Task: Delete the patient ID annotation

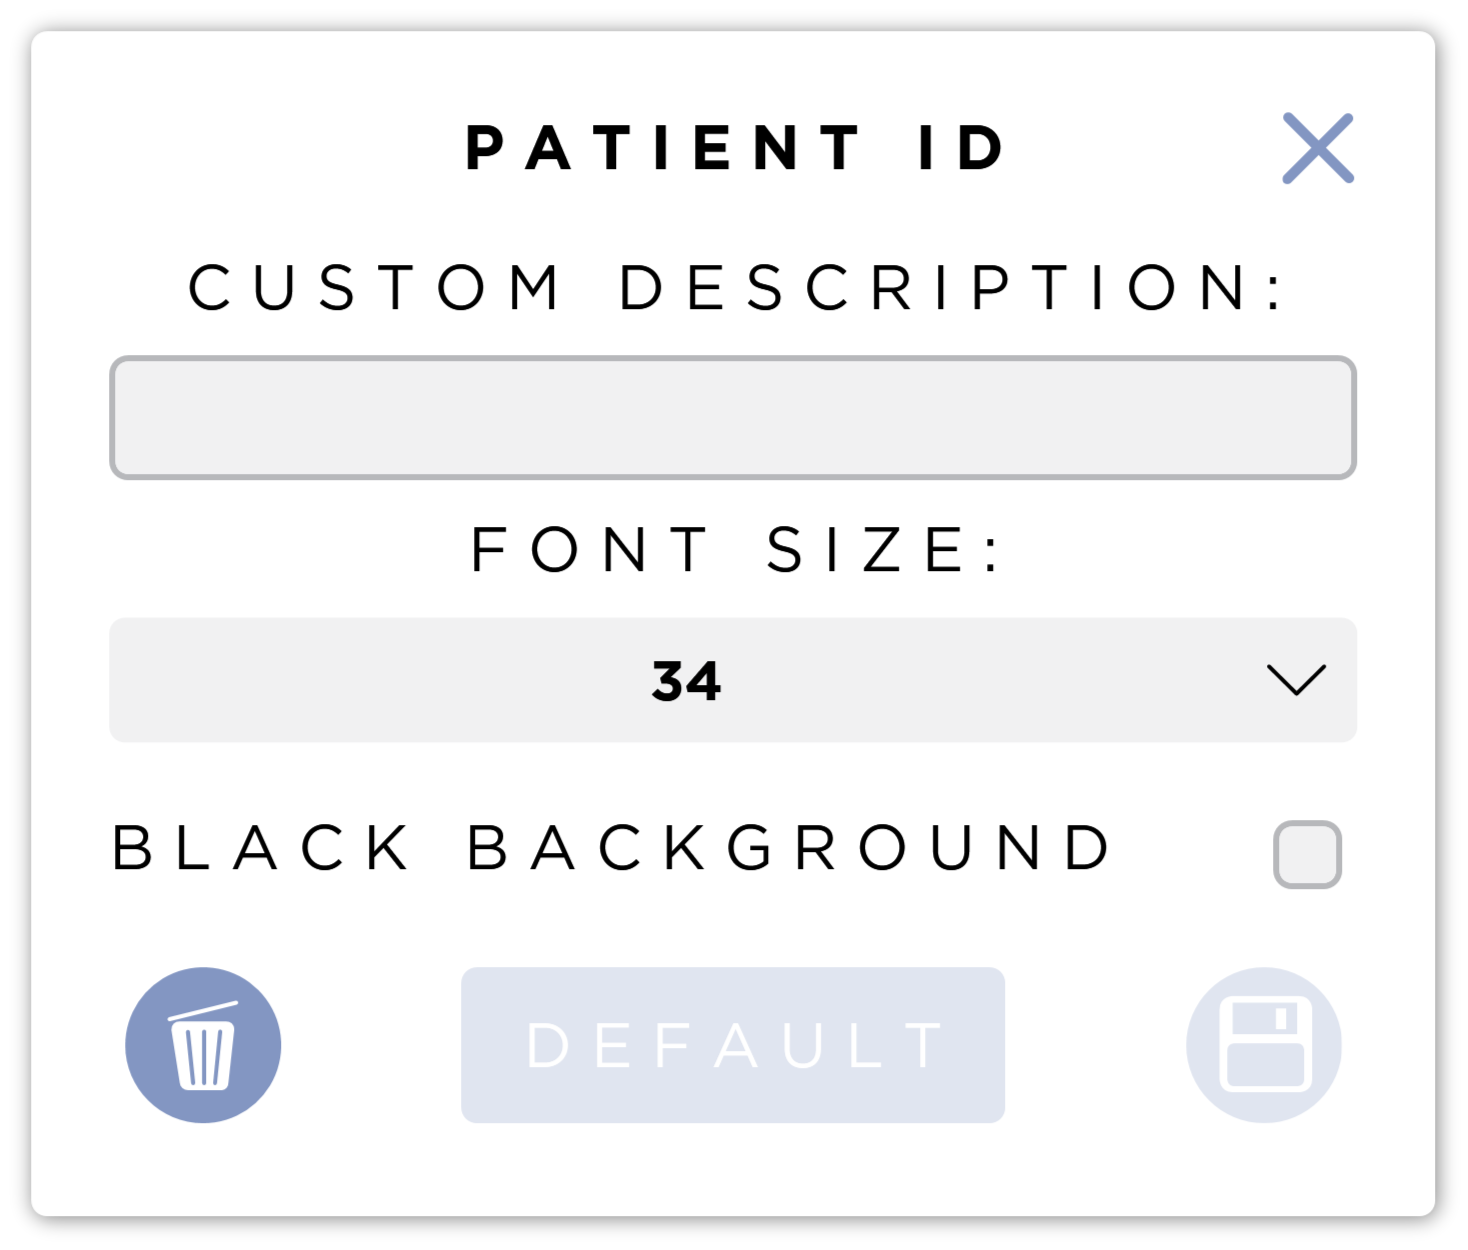Action: 203,1045
